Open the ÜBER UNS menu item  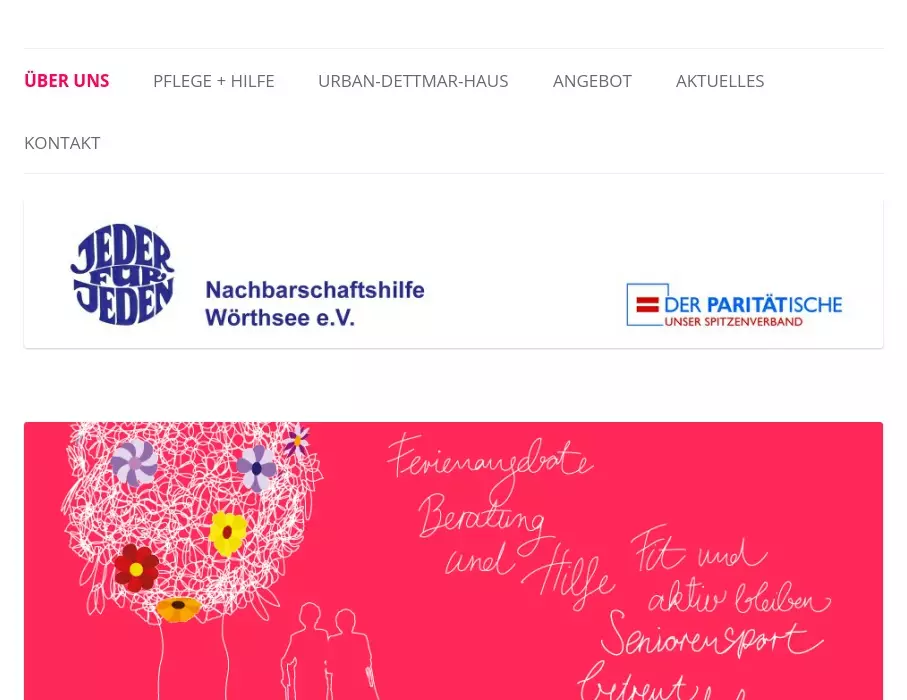(x=67, y=81)
